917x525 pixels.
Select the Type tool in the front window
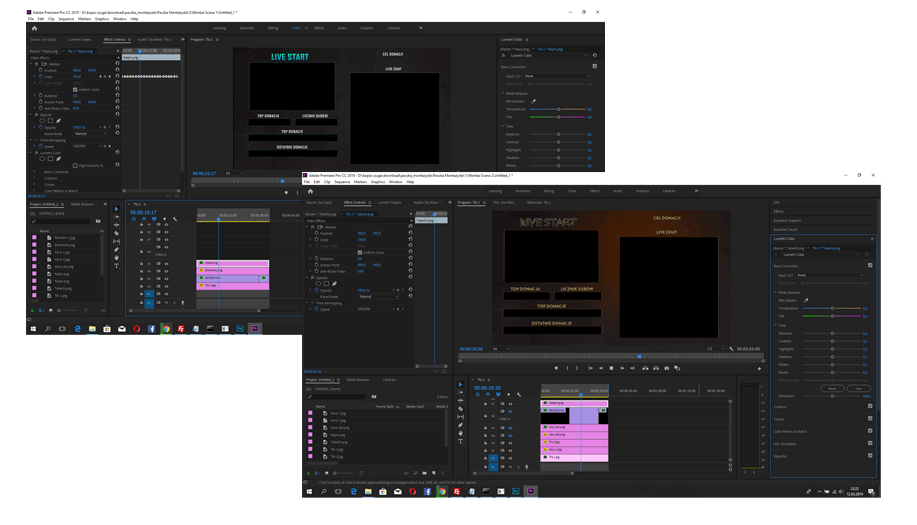(x=461, y=443)
